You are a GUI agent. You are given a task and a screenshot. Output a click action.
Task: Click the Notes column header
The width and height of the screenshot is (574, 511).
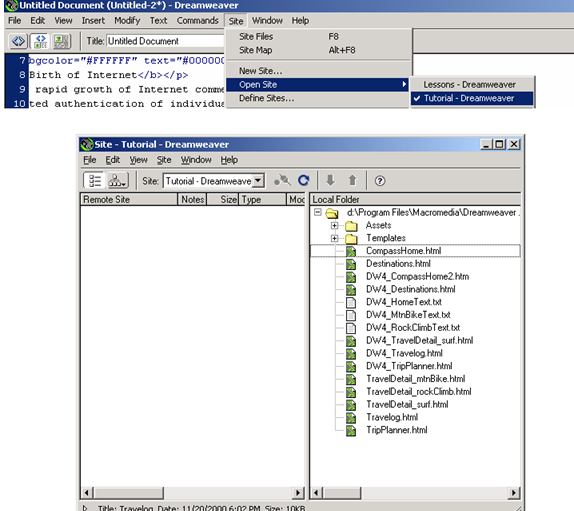click(193, 199)
